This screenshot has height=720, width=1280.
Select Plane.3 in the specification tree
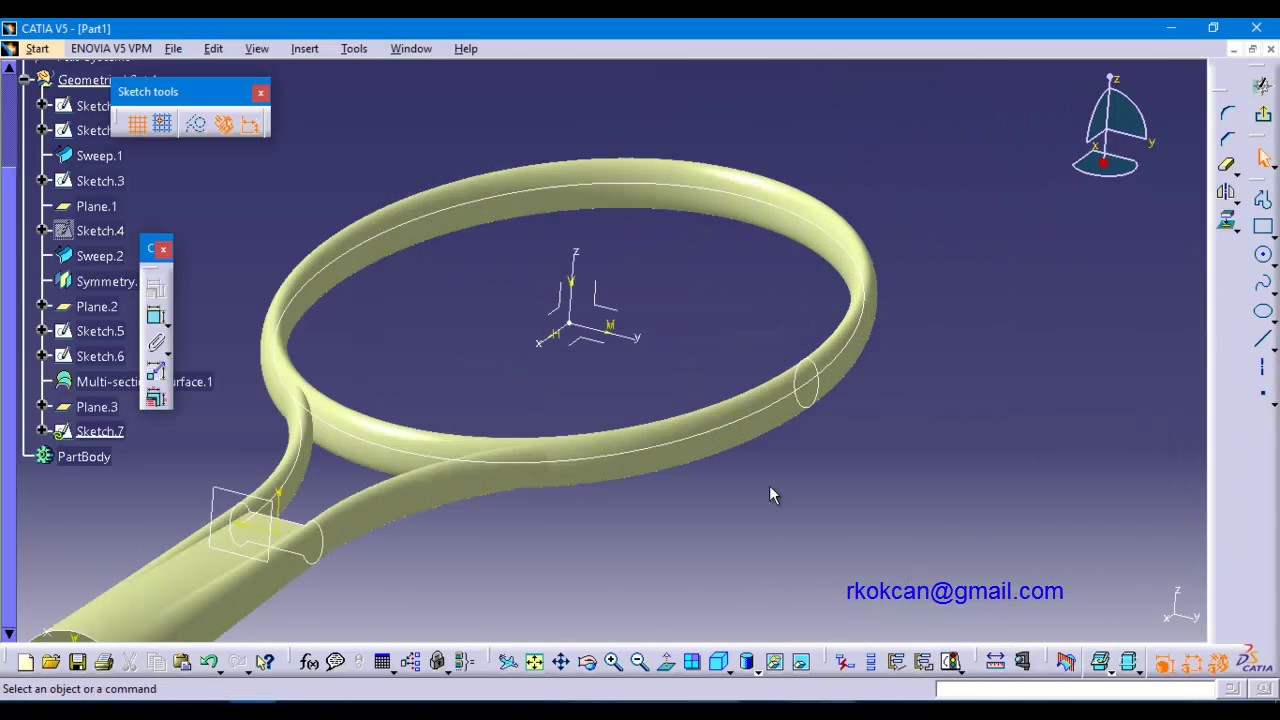point(97,406)
